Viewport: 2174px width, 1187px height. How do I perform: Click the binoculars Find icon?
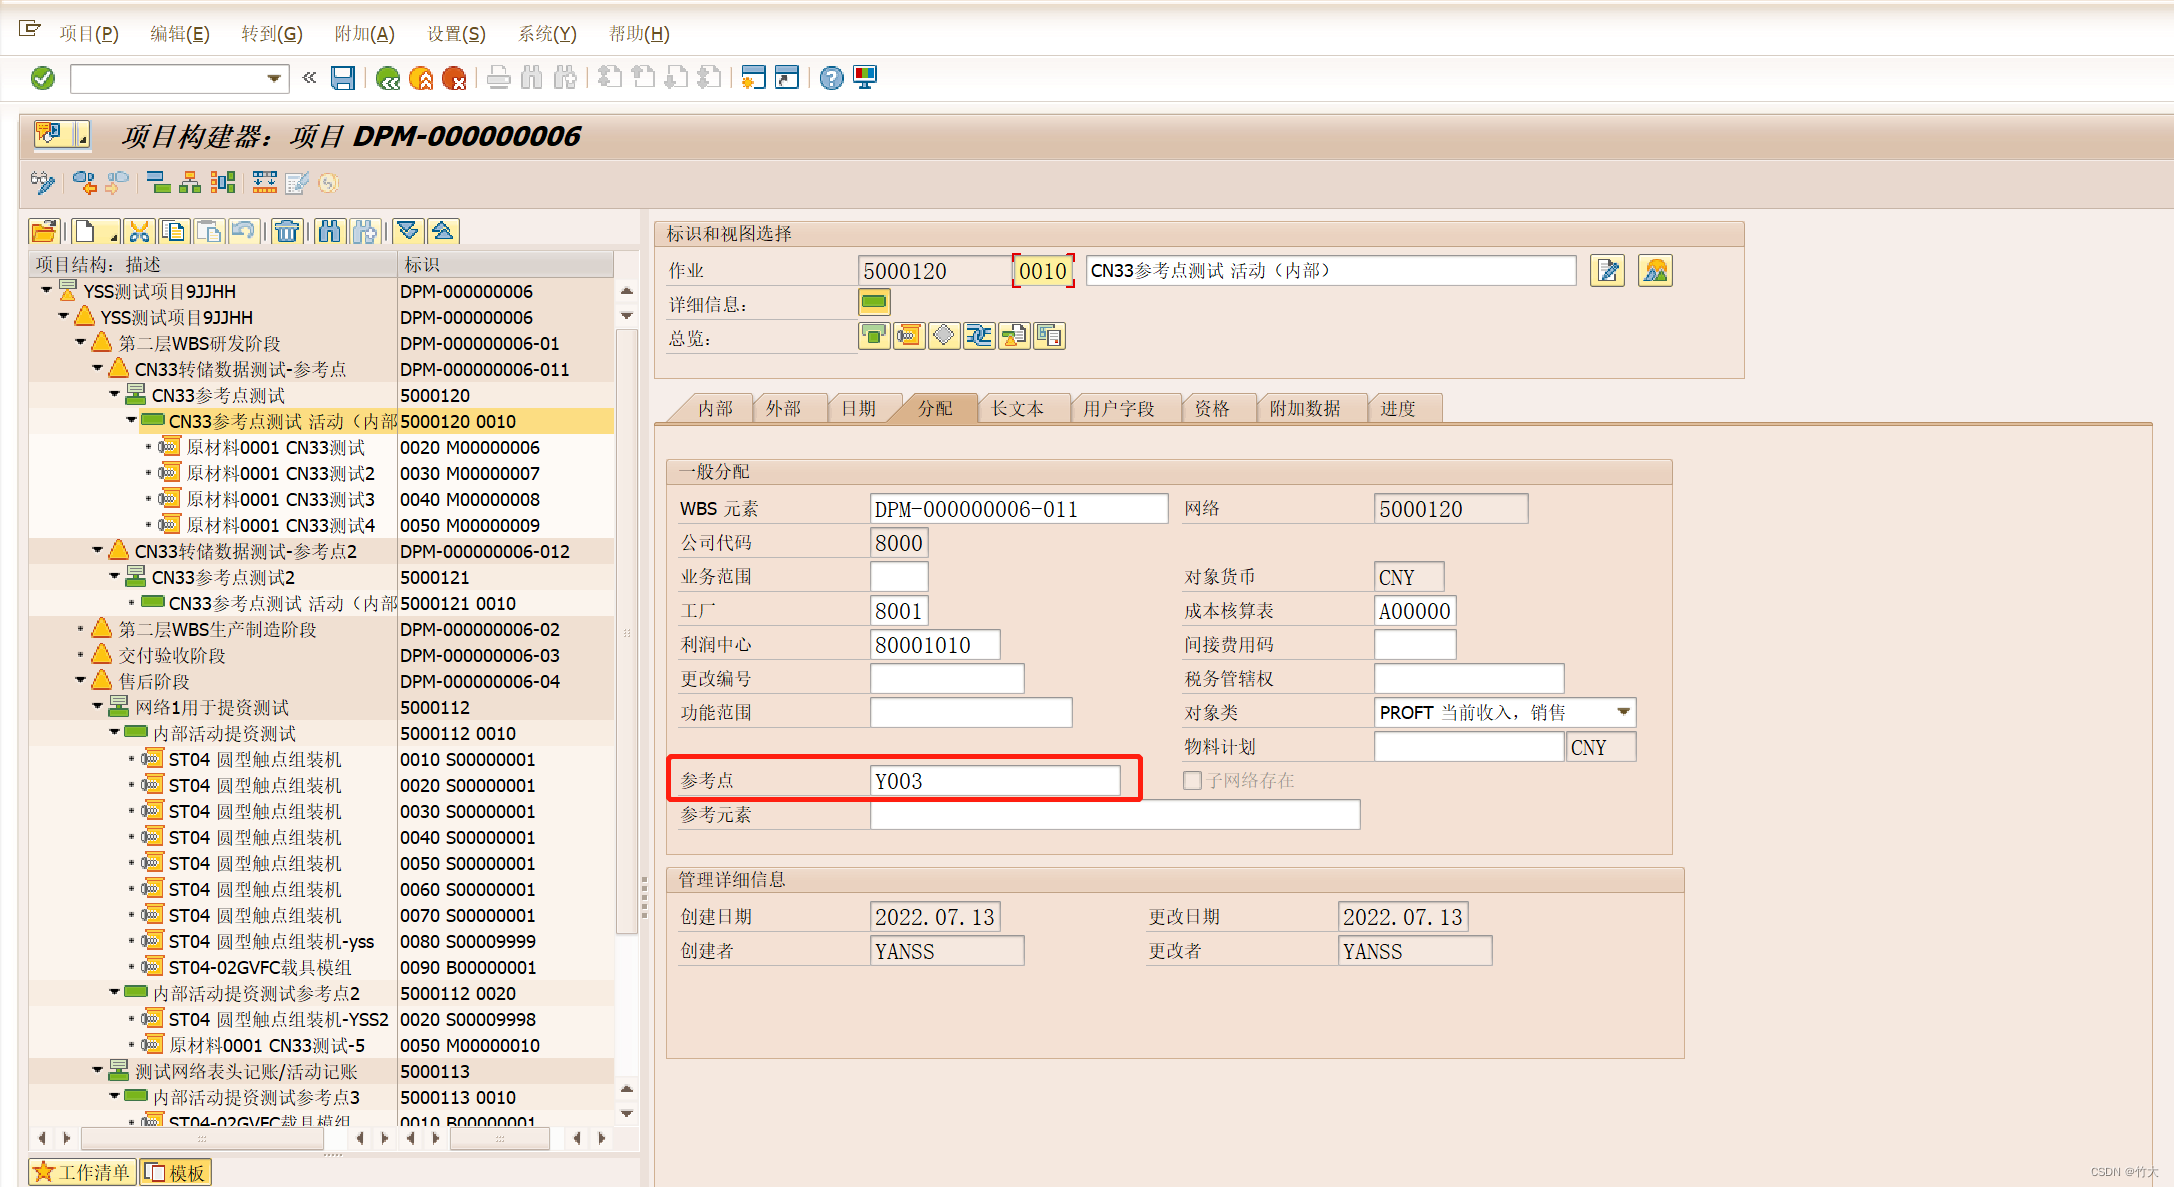(x=330, y=231)
